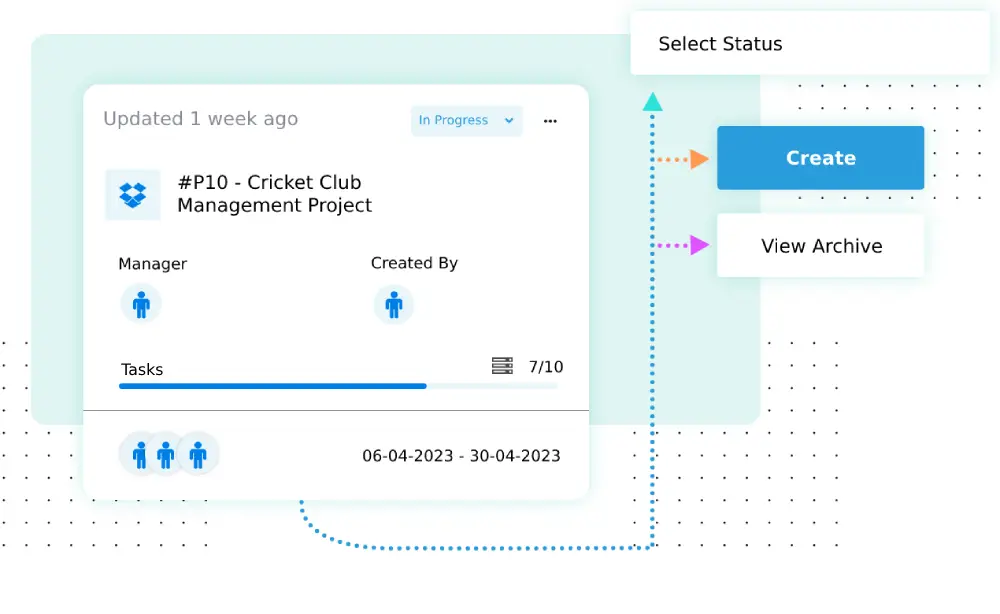This screenshot has height=614, width=1000.
Task: Click the Dropbox project icon
Action: pos(132,194)
